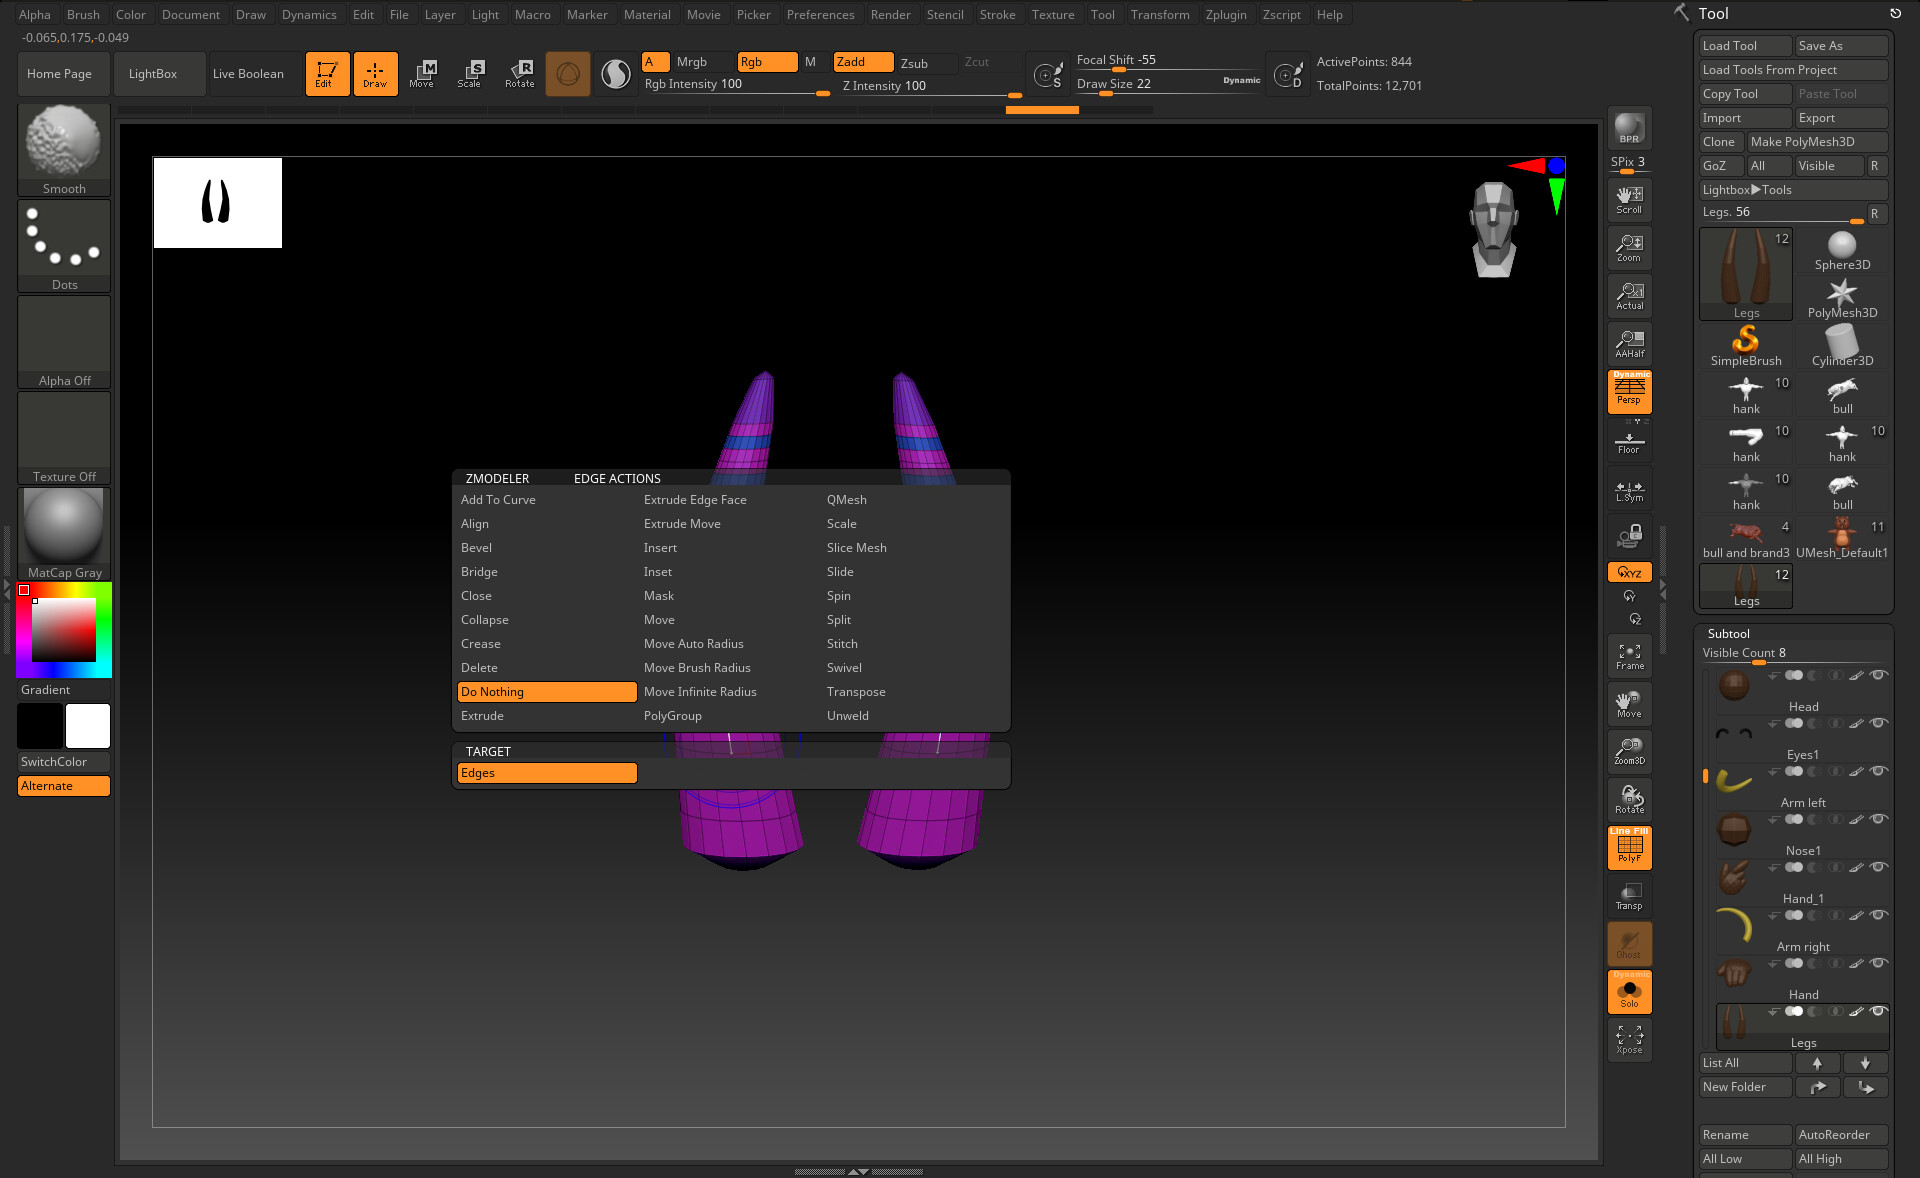Screen dimensions: 1920x1178
Task: Open the MatCap Gray material picker
Action: click(x=64, y=534)
